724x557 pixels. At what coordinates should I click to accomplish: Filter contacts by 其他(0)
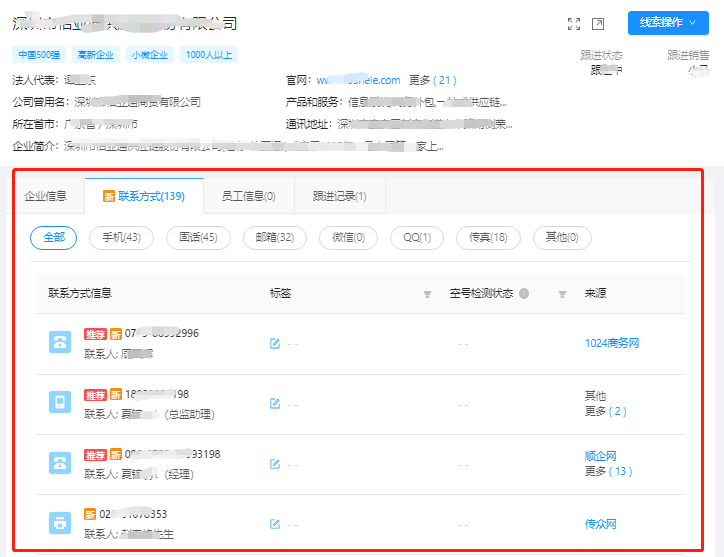562,237
